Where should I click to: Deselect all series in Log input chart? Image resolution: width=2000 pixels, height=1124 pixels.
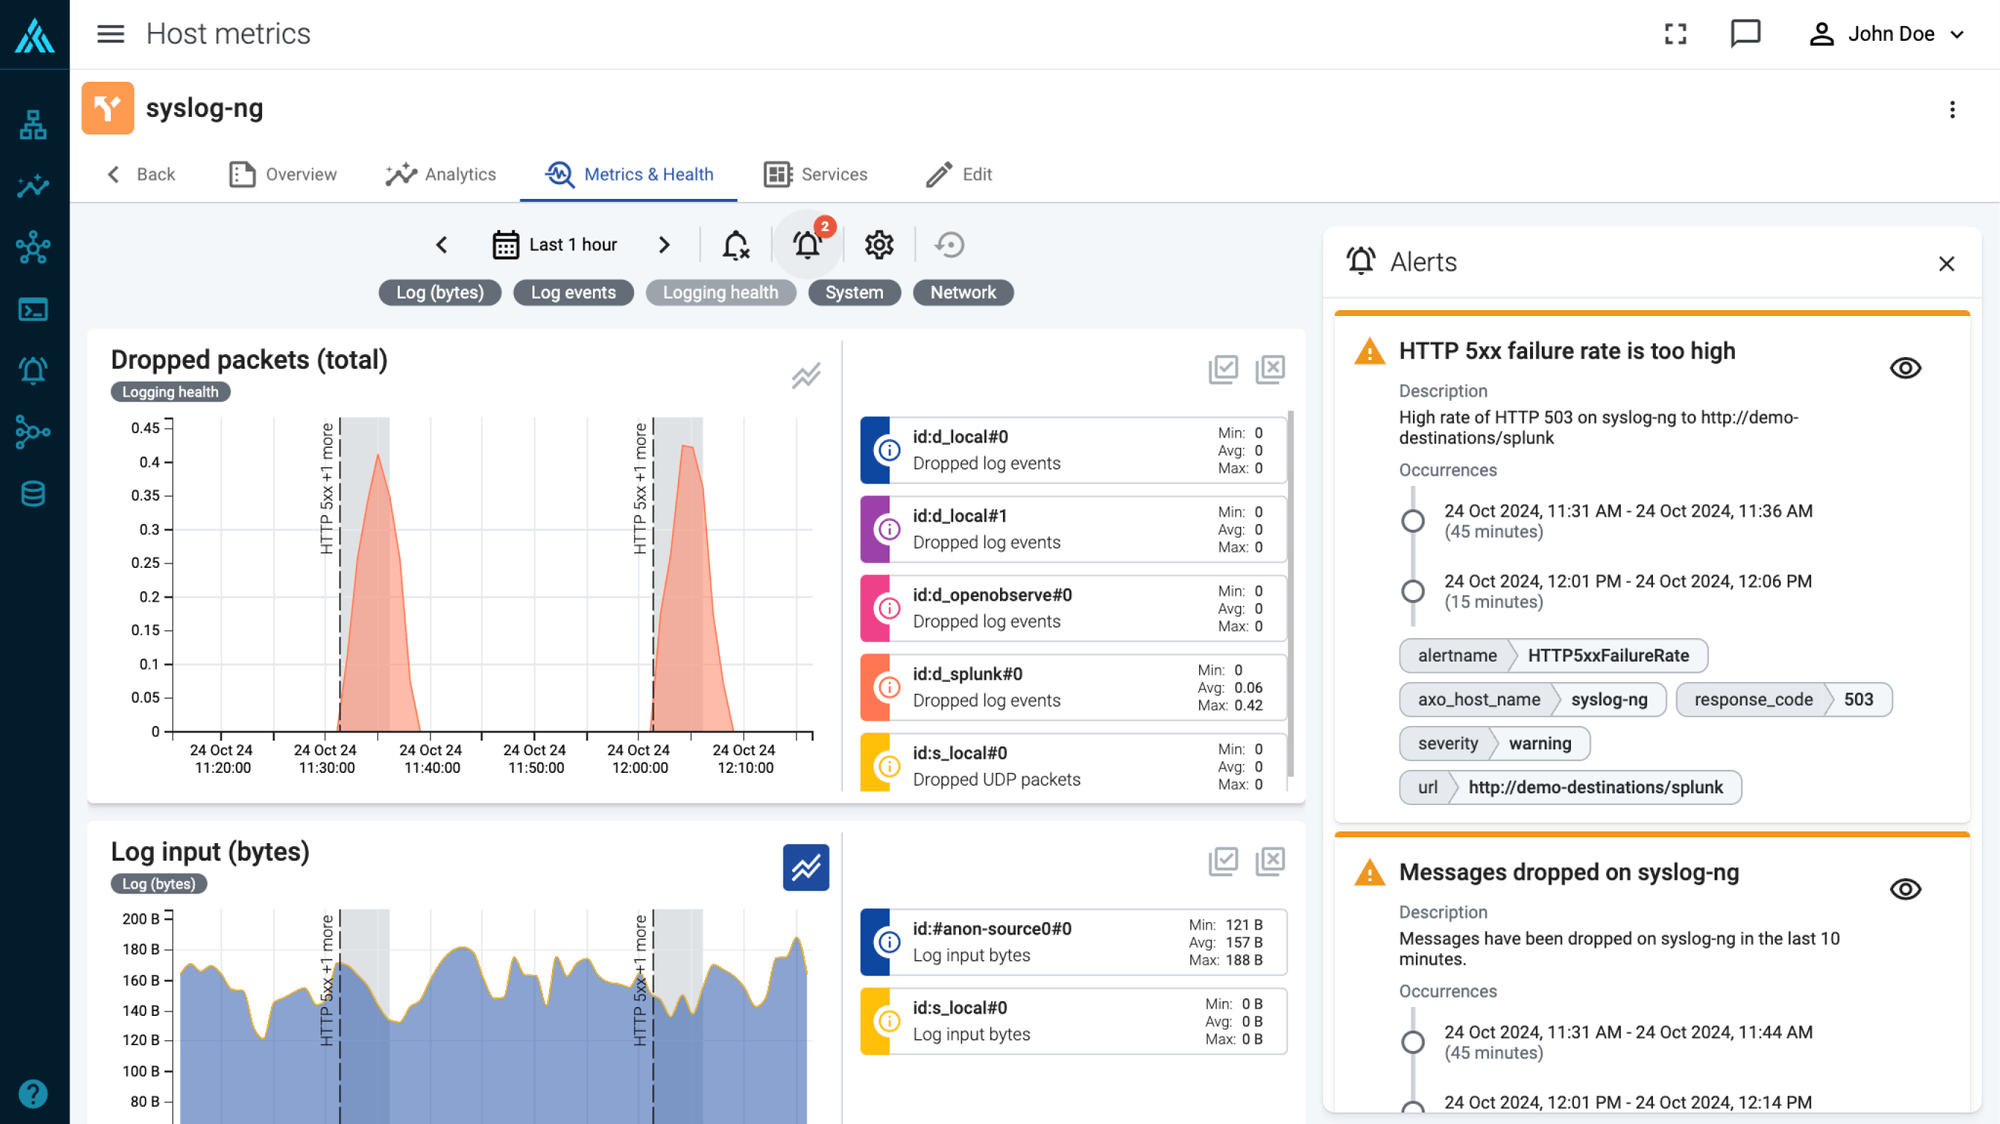pos(1270,861)
